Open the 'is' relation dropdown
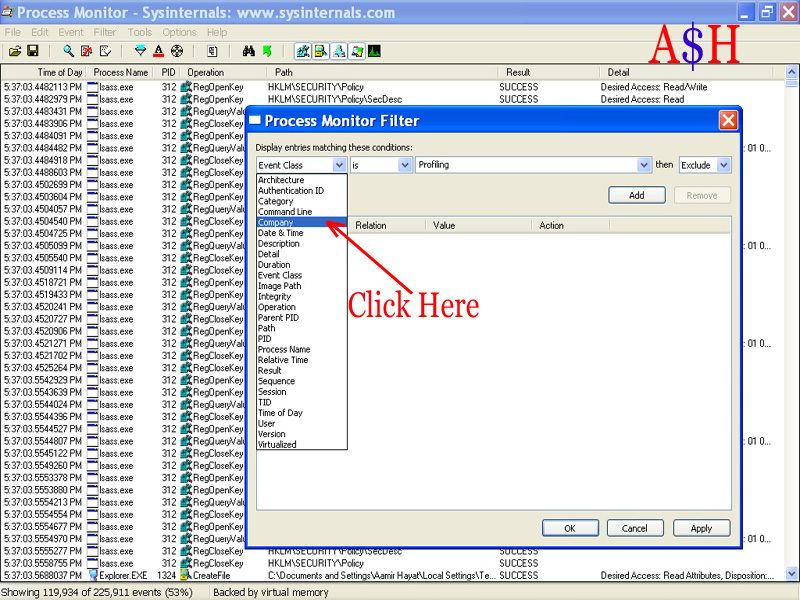Image resolution: width=800 pixels, height=600 pixels. [x=405, y=165]
